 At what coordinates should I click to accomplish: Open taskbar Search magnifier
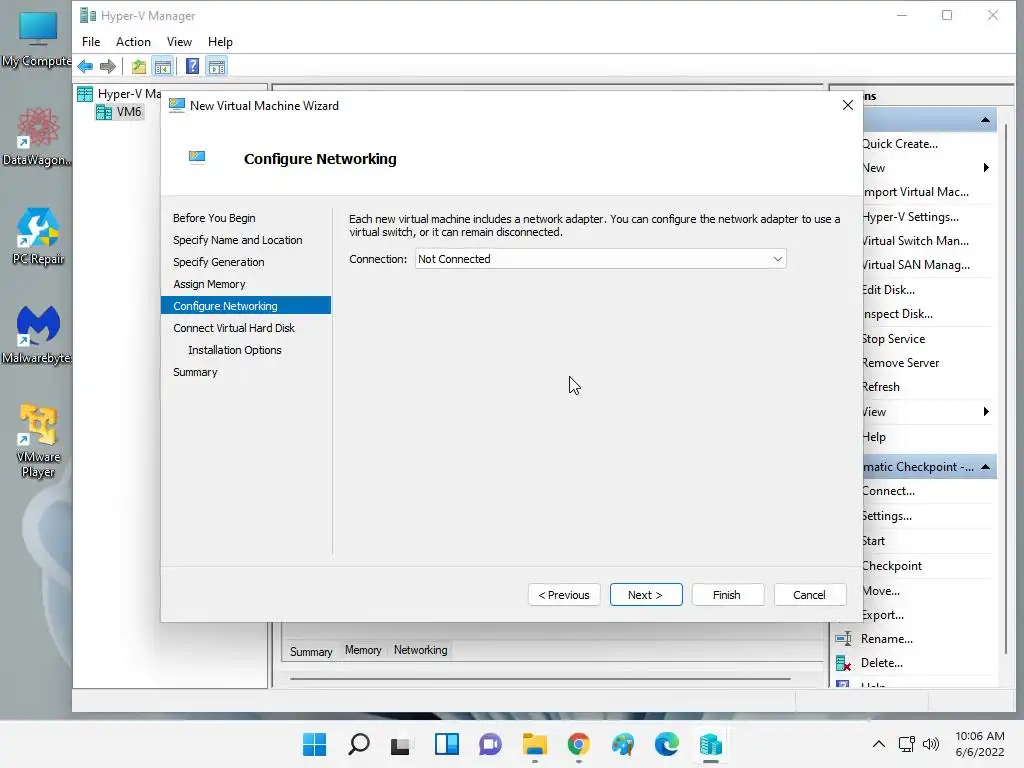pyautogui.click(x=359, y=744)
